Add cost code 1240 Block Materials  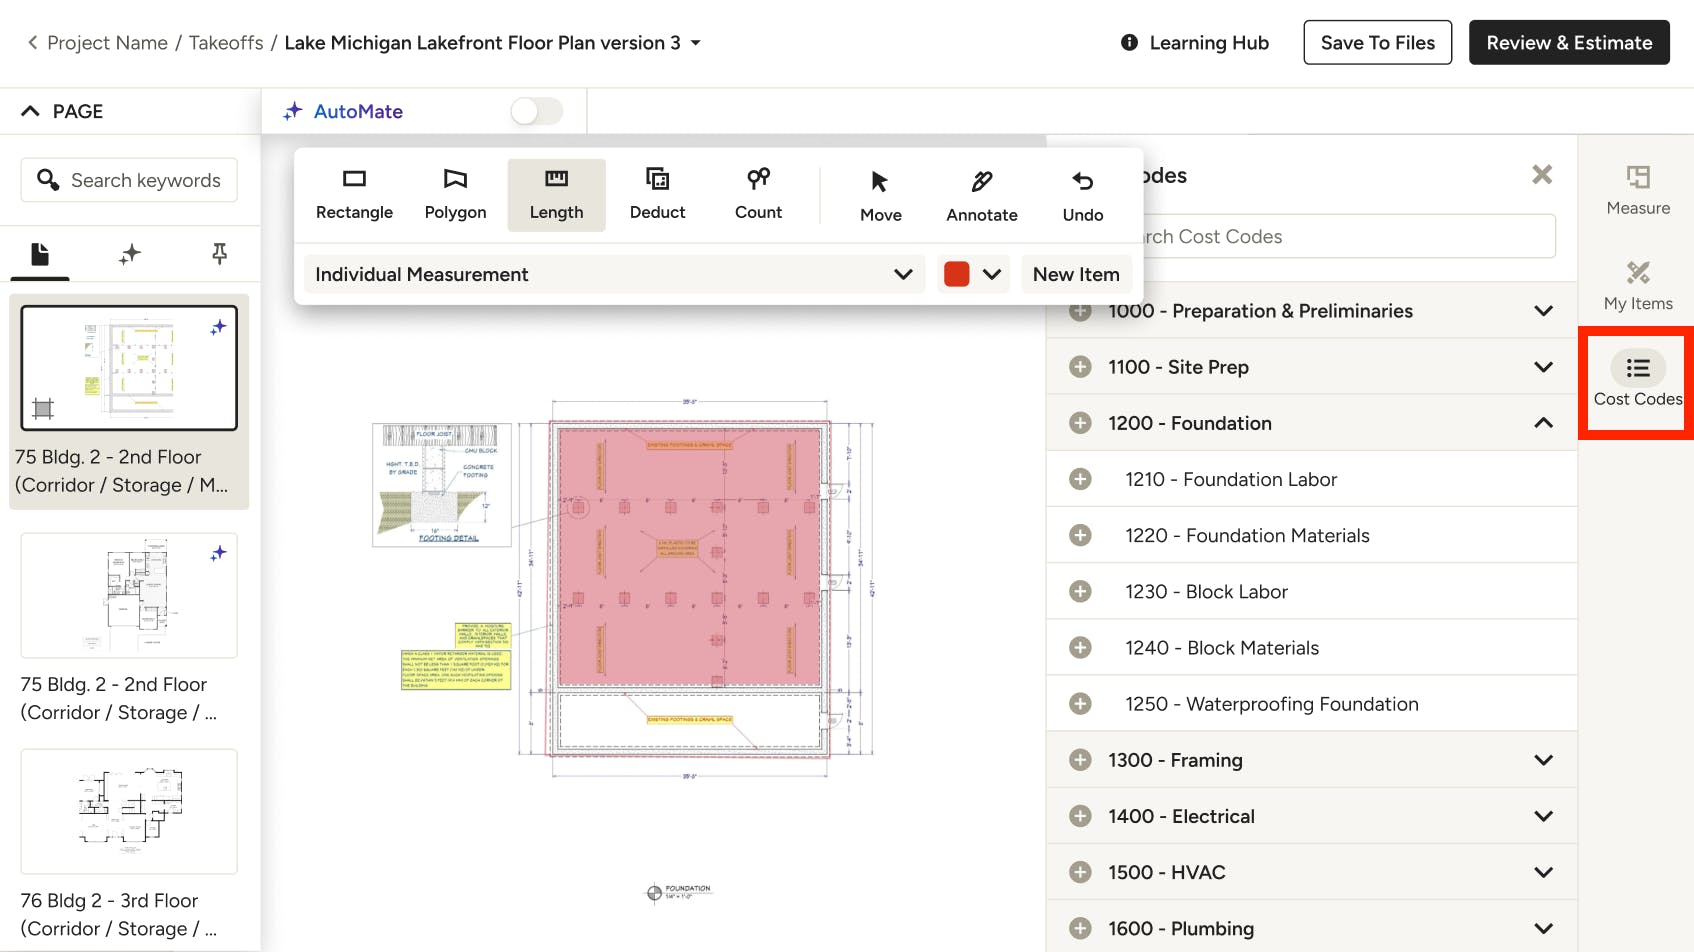pos(1080,647)
